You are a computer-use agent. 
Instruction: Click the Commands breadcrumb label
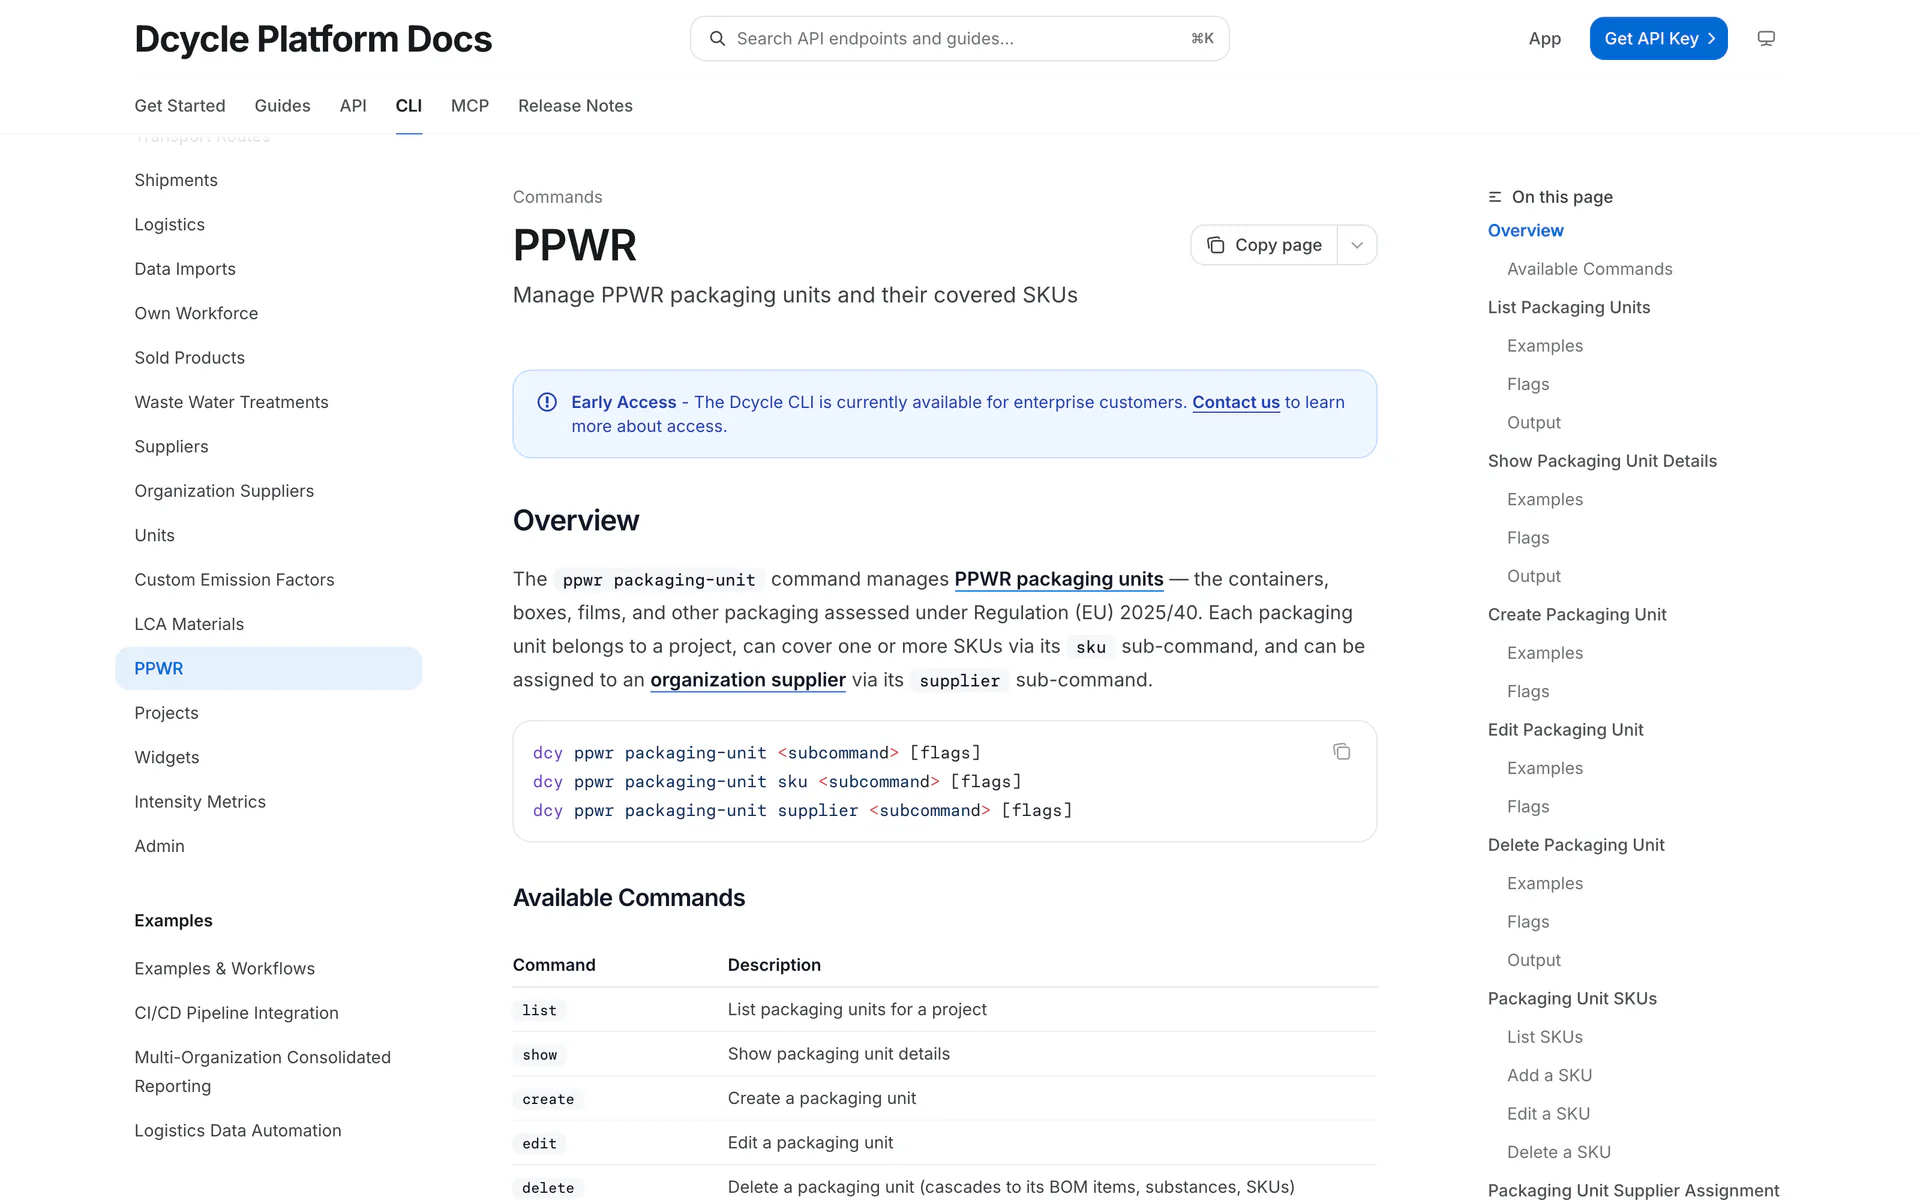(x=557, y=197)
